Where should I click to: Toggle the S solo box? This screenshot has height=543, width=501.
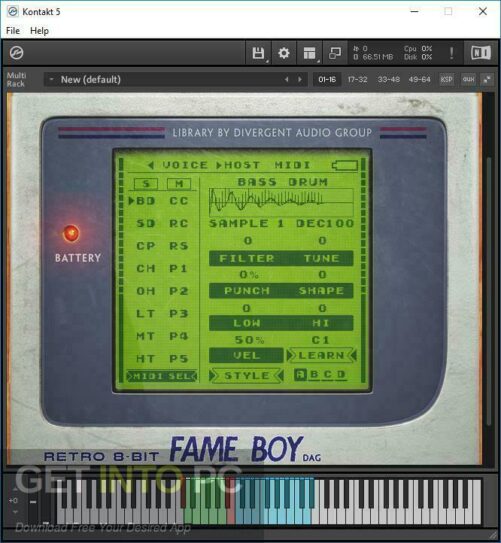coord(146,184)
